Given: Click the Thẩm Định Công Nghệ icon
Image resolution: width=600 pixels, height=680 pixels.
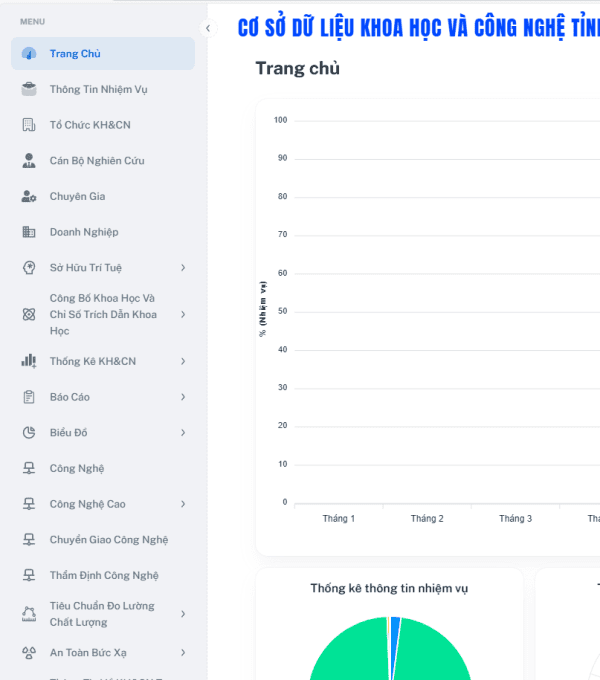Looking at the screenshot, I should click(29, 575).
